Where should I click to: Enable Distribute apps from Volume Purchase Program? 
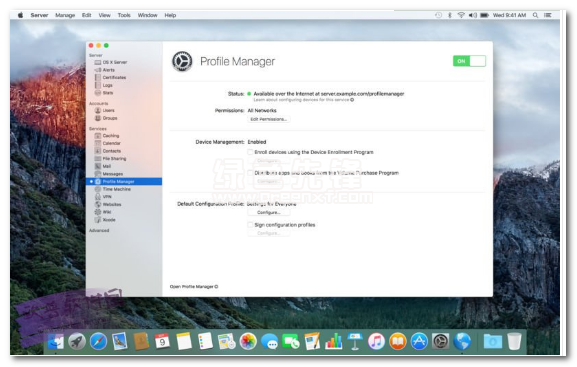click(250, 173)
